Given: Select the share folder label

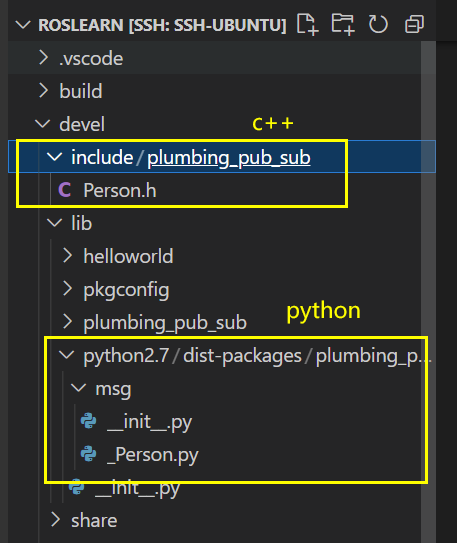Looking at the screenshot, I should (x=94, y=520).
